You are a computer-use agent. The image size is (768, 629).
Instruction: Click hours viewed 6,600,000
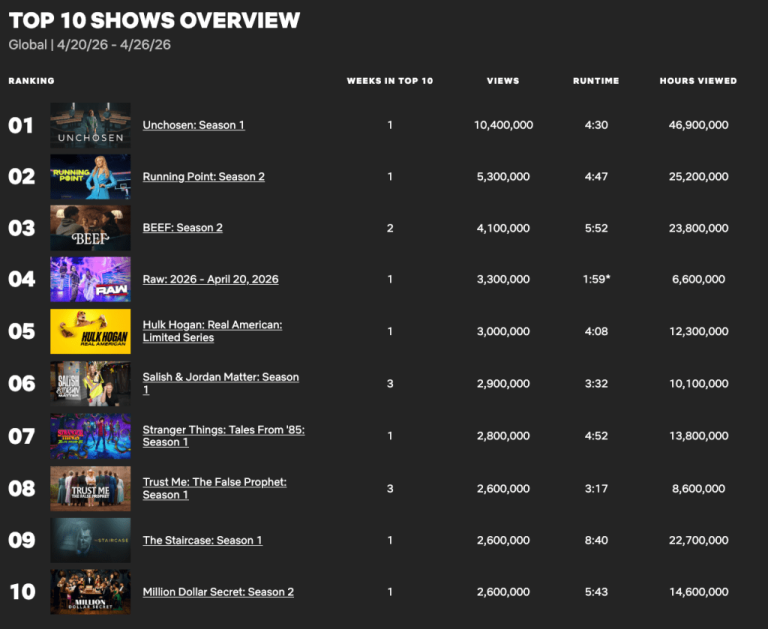point(698,279)
